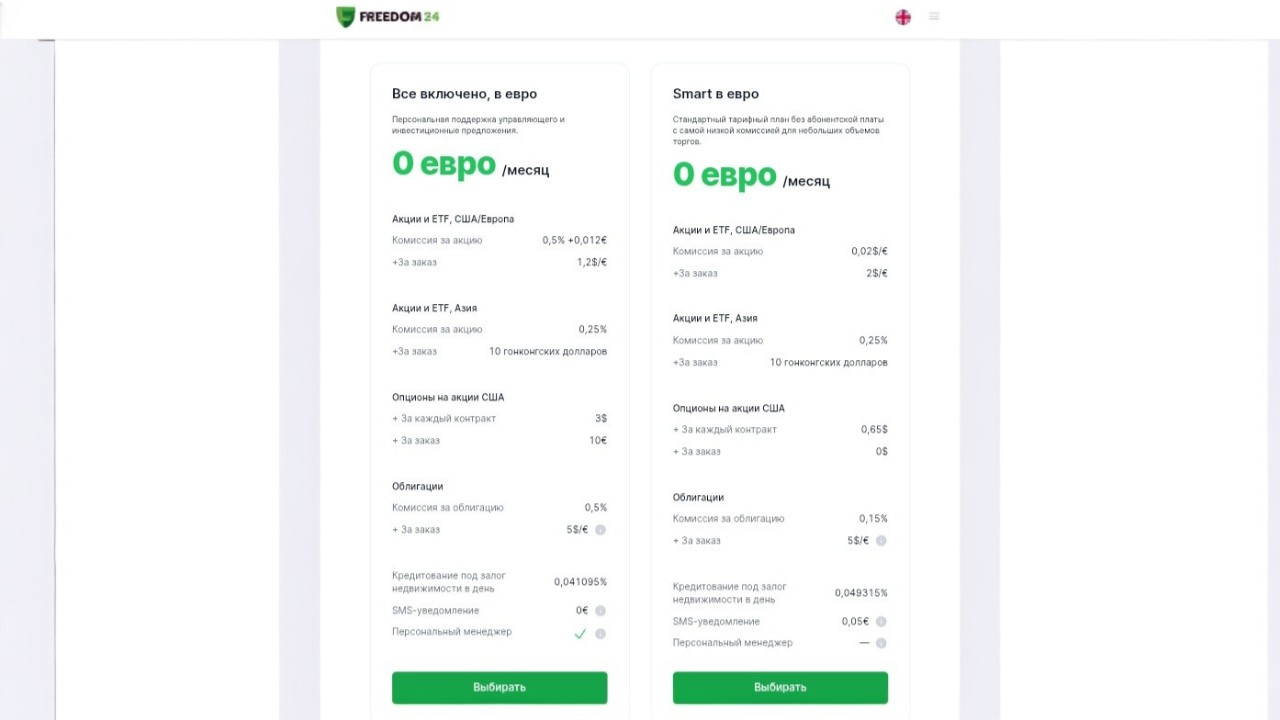Click the 'Smart в евро' plan title
1280x720 pixels.
(715, 94)
